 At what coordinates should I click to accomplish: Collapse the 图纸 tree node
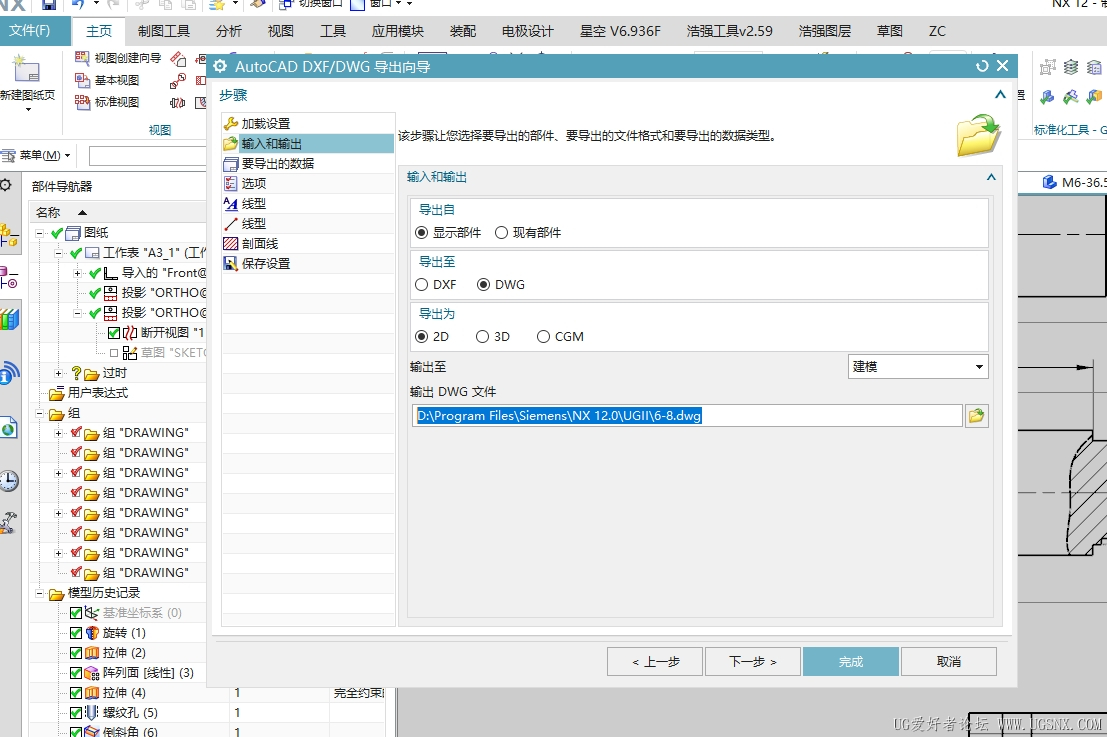click(x=40, y=233)
